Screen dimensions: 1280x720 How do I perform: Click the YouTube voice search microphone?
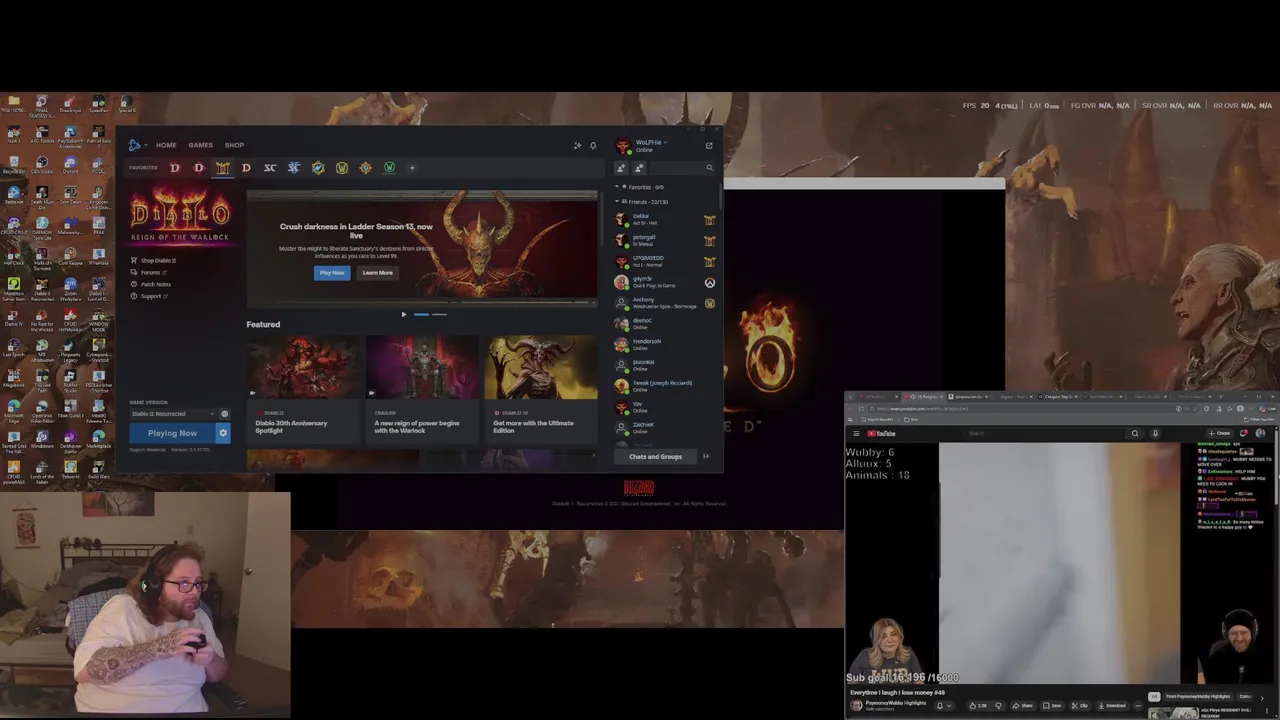pos(1155,433)
